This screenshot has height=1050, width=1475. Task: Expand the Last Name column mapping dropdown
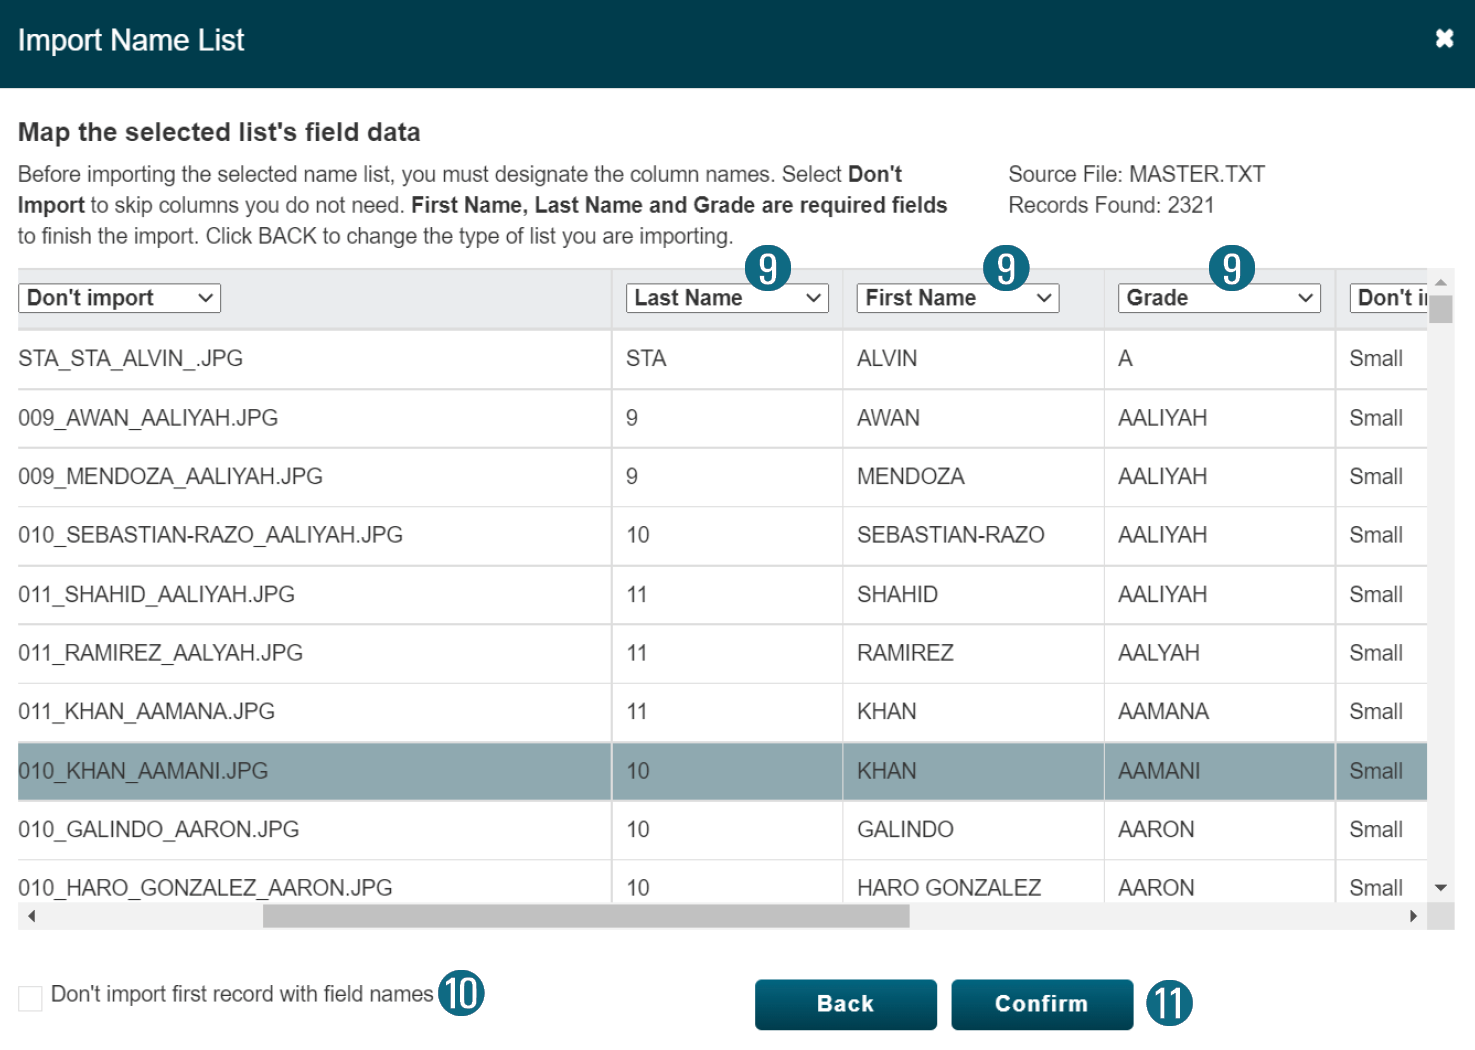click(x=727, y=298)
